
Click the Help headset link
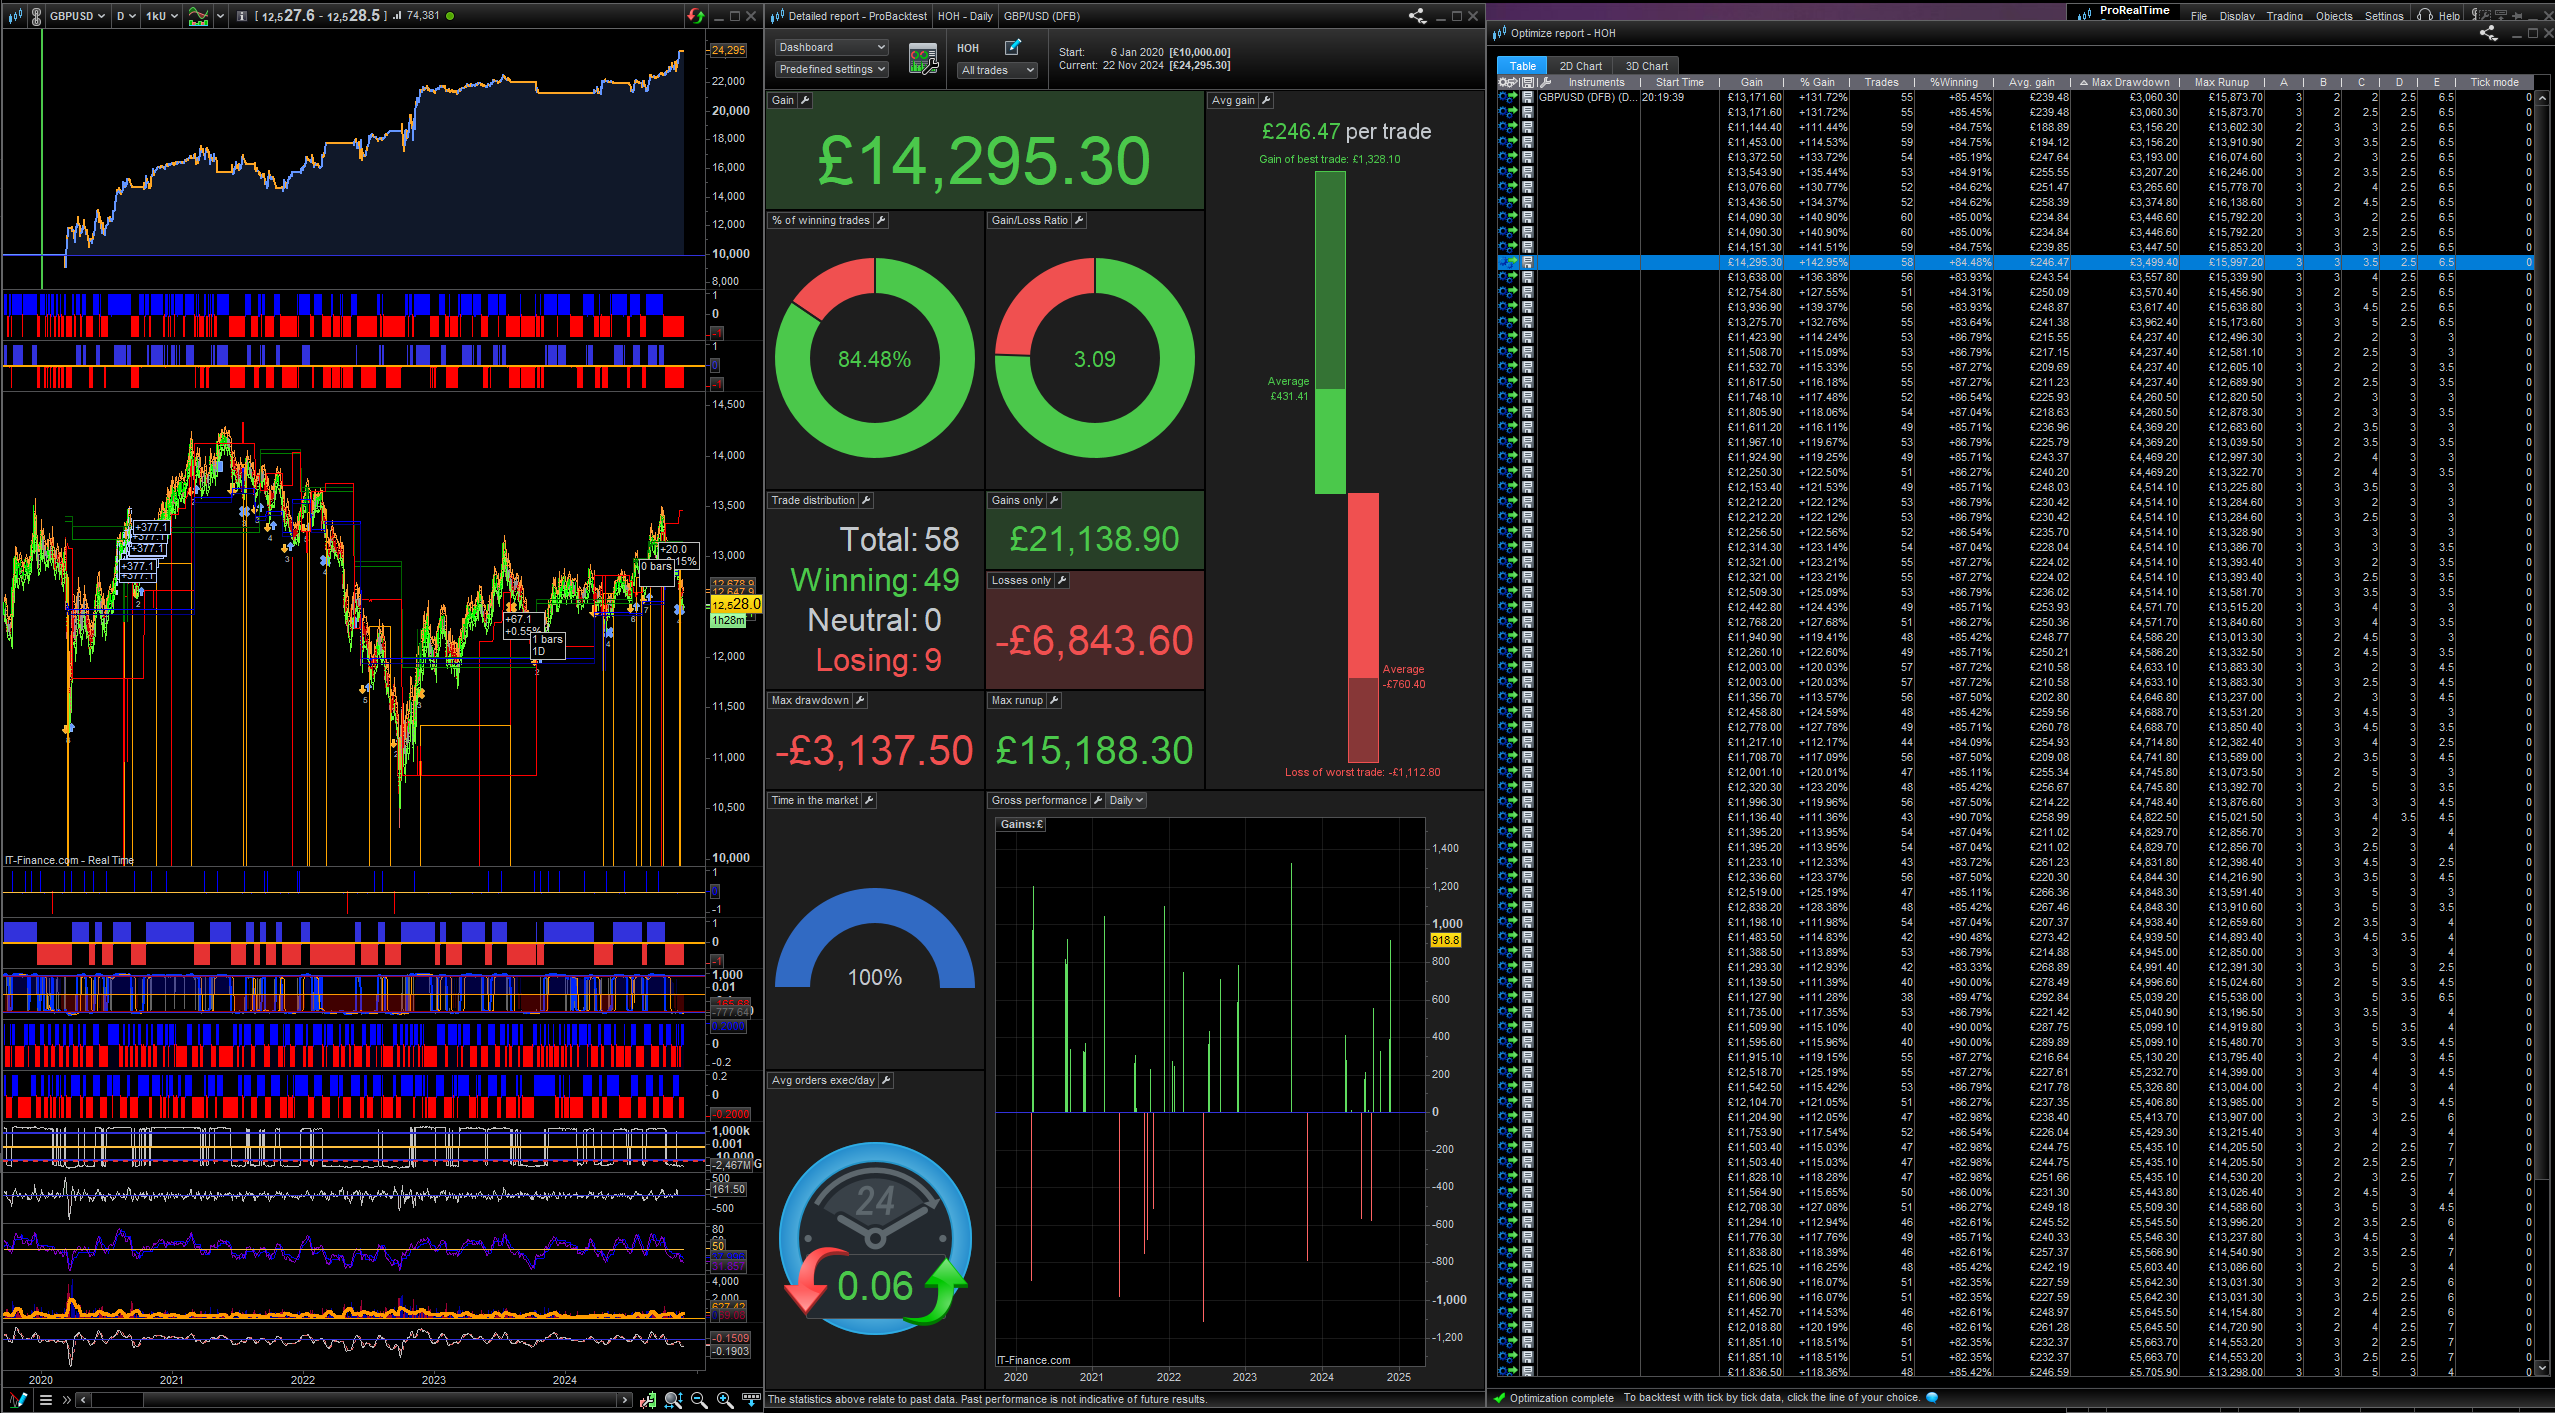2438,16
